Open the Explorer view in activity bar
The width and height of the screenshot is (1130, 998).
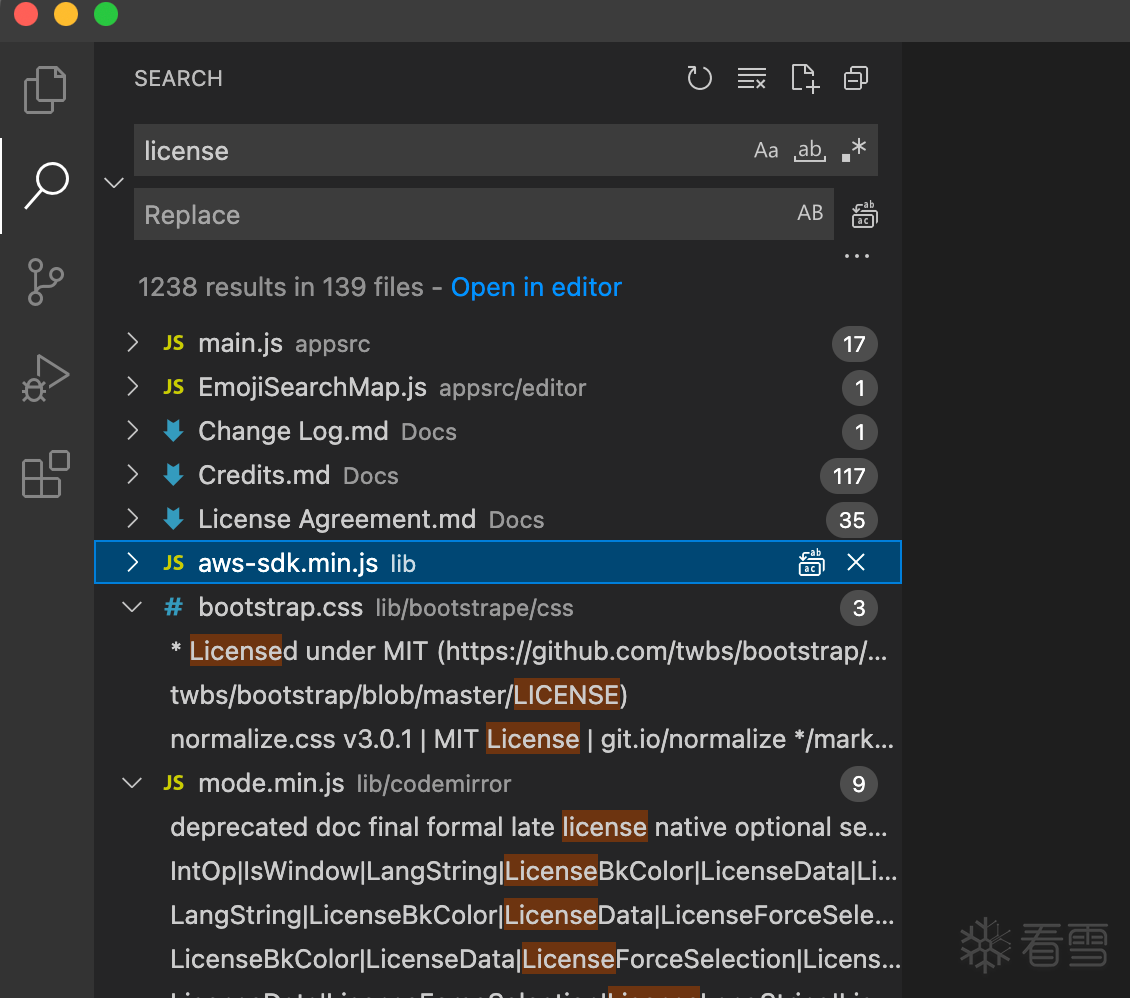coord(45,90)
